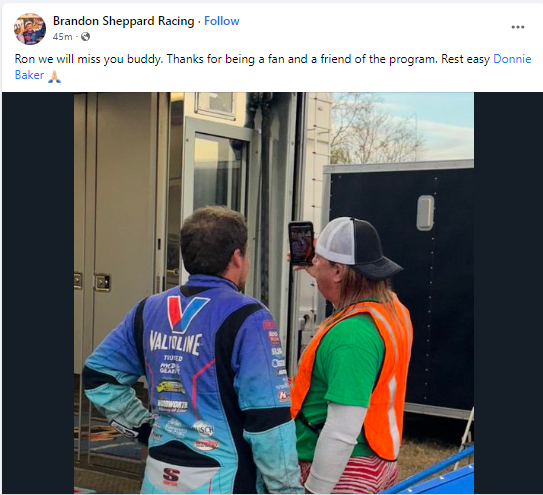Open the Brandon Sheppard Racing page name
This screenshot has width=543, height=495.
click(123, 21)
